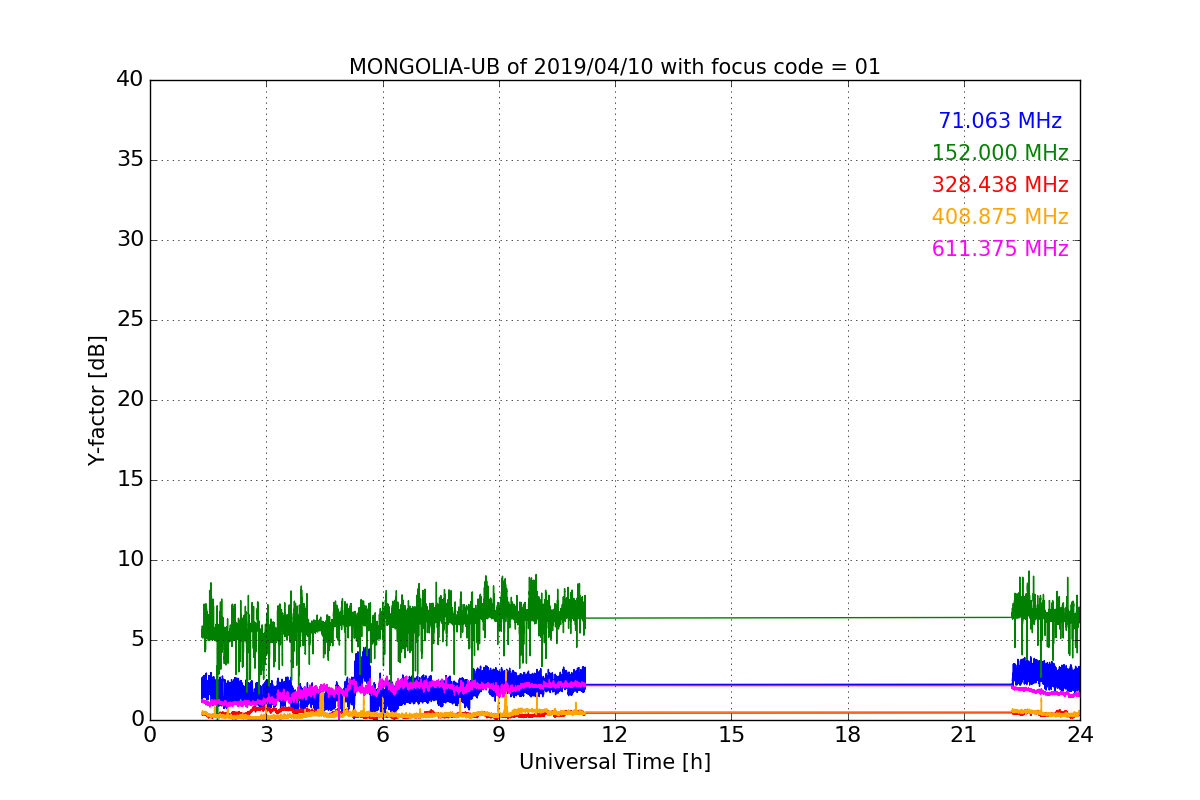Click the y-axis tick label 40

pyautogui.click(x=130, y=80)
